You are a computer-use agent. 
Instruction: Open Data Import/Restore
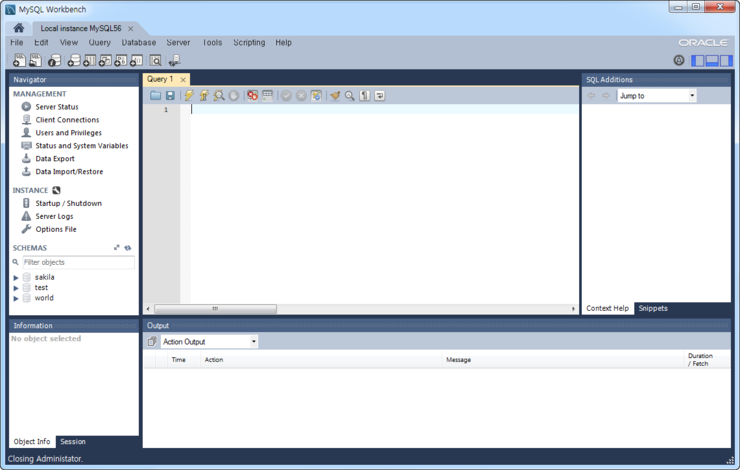69,172
